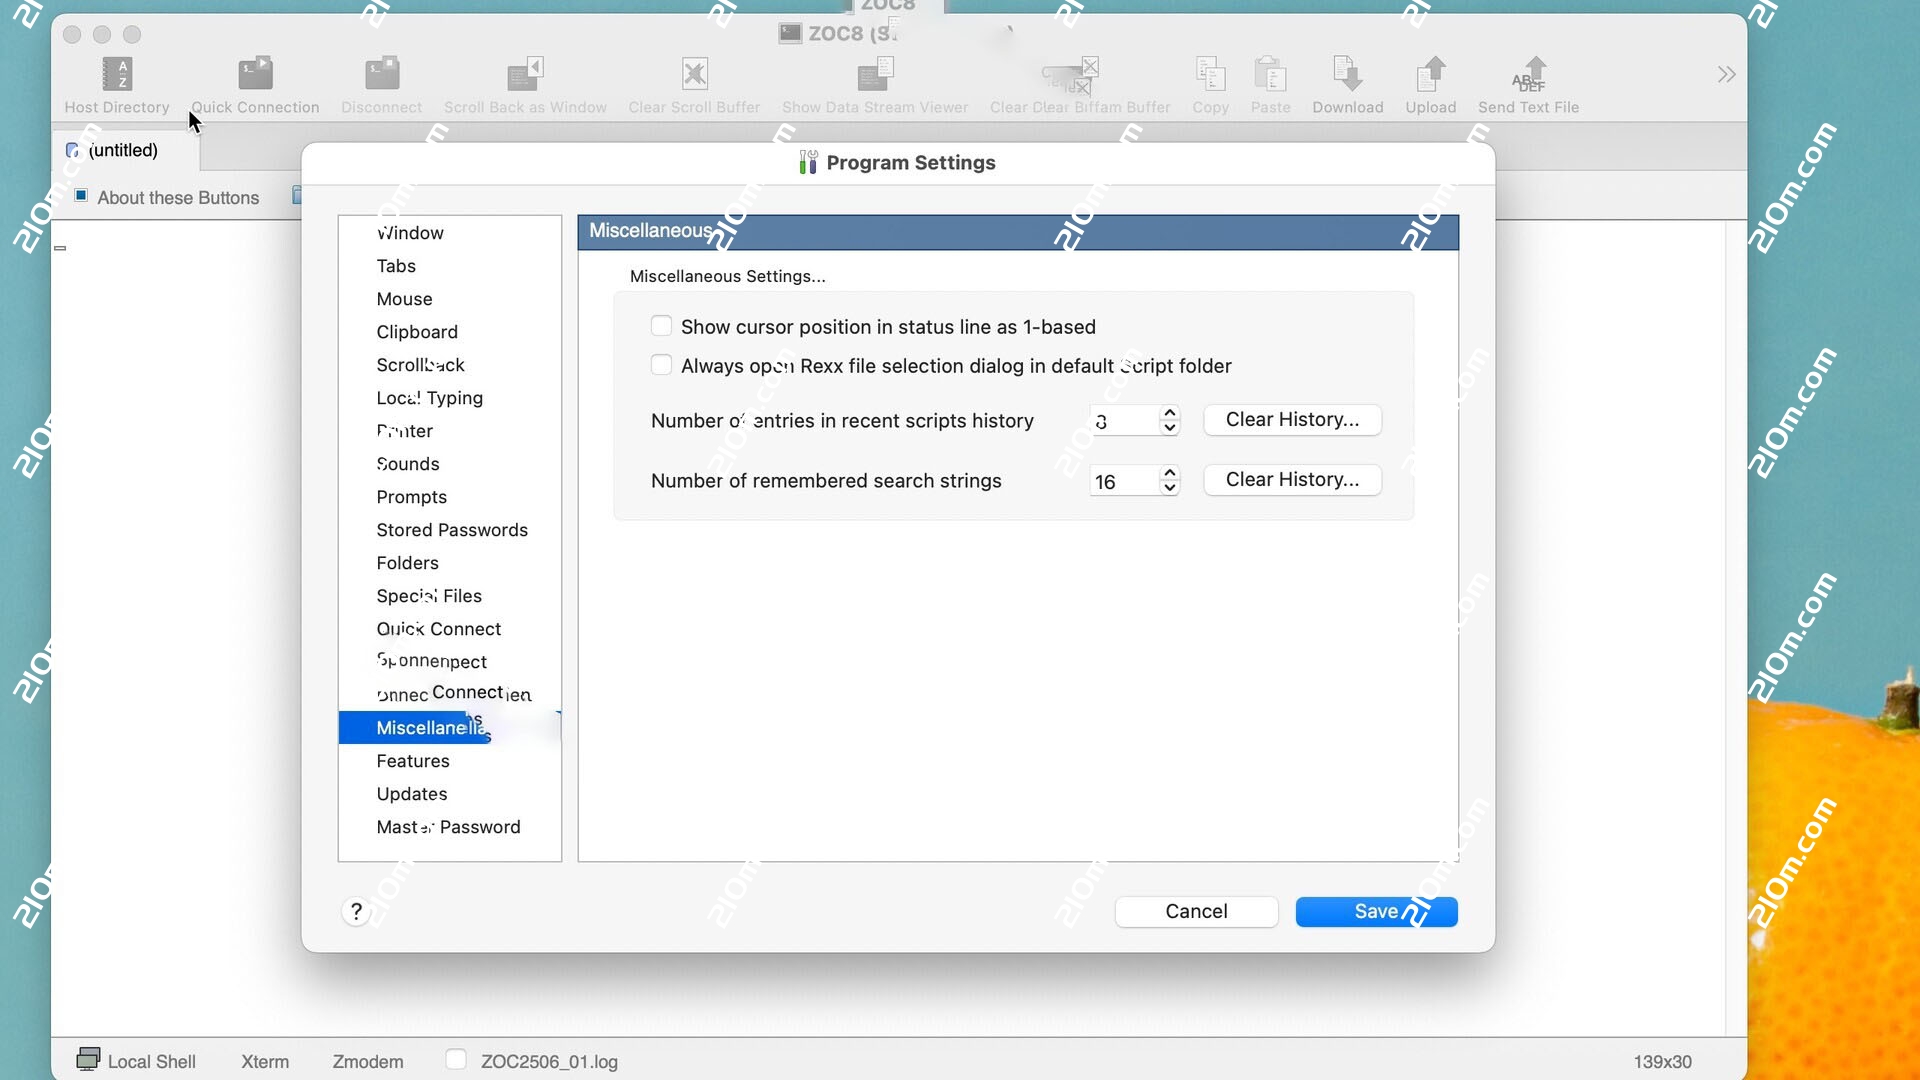Select the Features settings category
The image size is (1920, 1080).
coord(450,761)
